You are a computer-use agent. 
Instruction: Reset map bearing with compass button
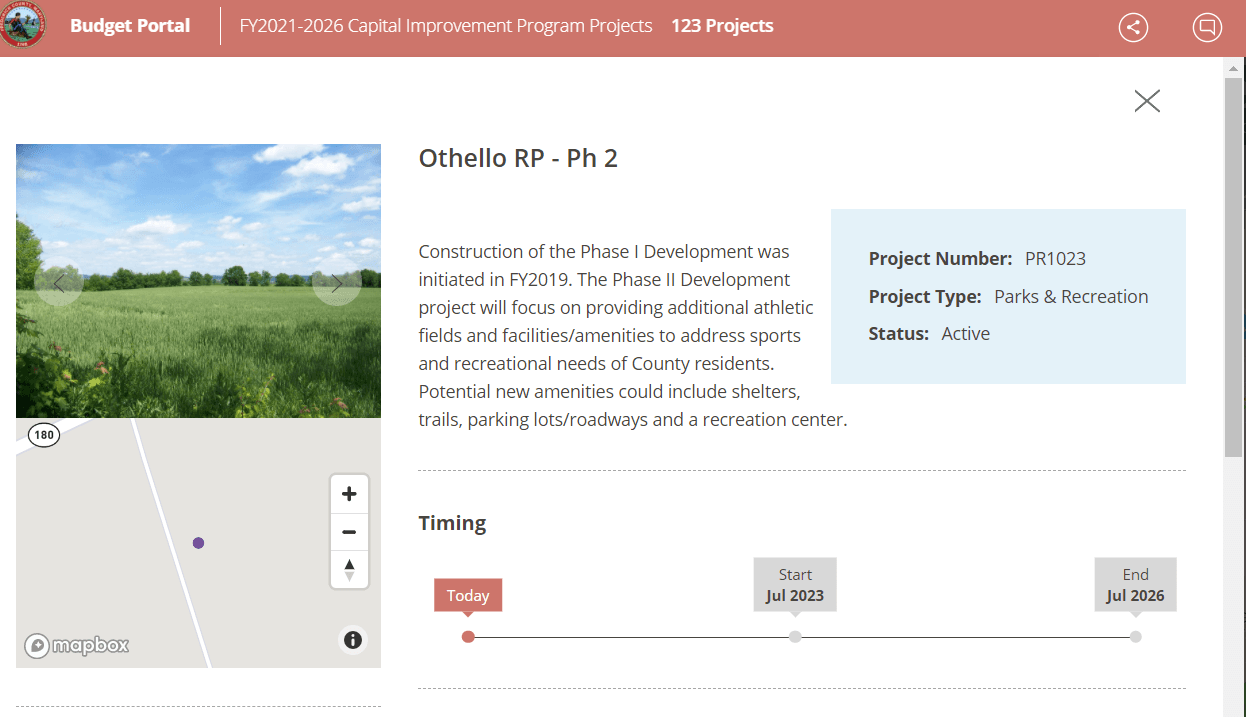pyautogui.click(x=349, y=569)
